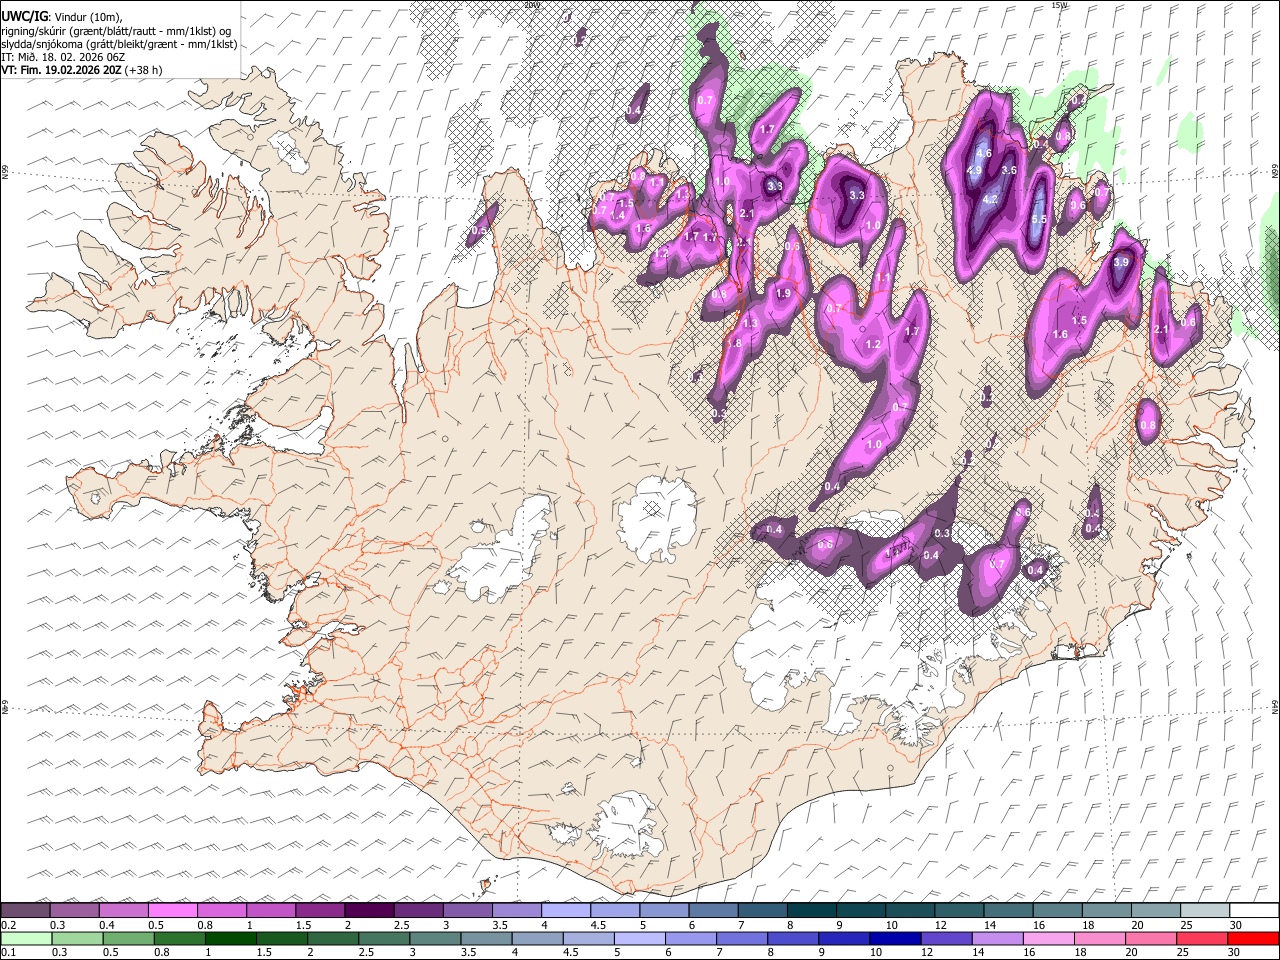Click the 'Vindur (10m)' header text

87,17
